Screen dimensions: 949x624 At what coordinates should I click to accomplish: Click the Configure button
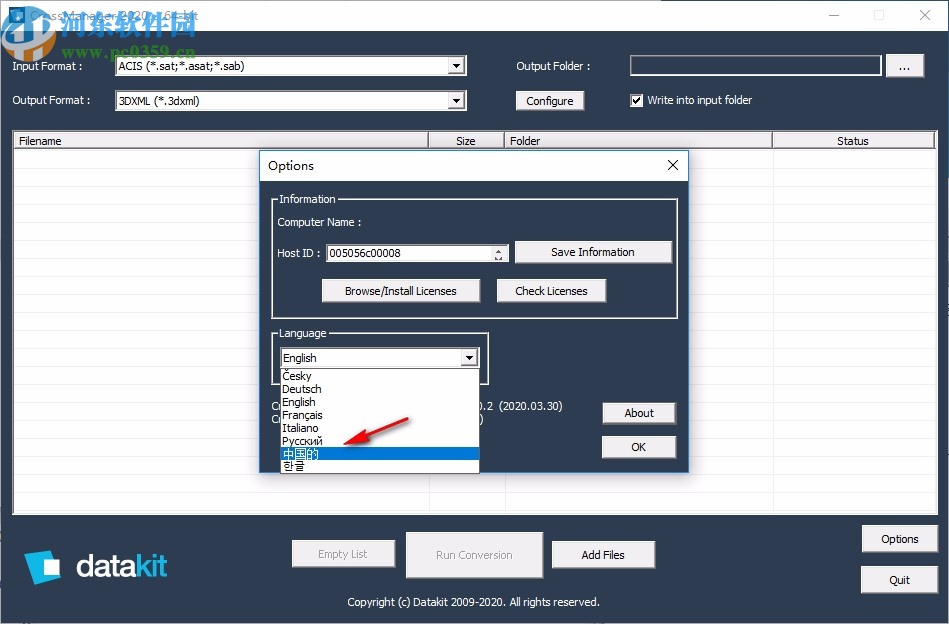pos(551,100)
